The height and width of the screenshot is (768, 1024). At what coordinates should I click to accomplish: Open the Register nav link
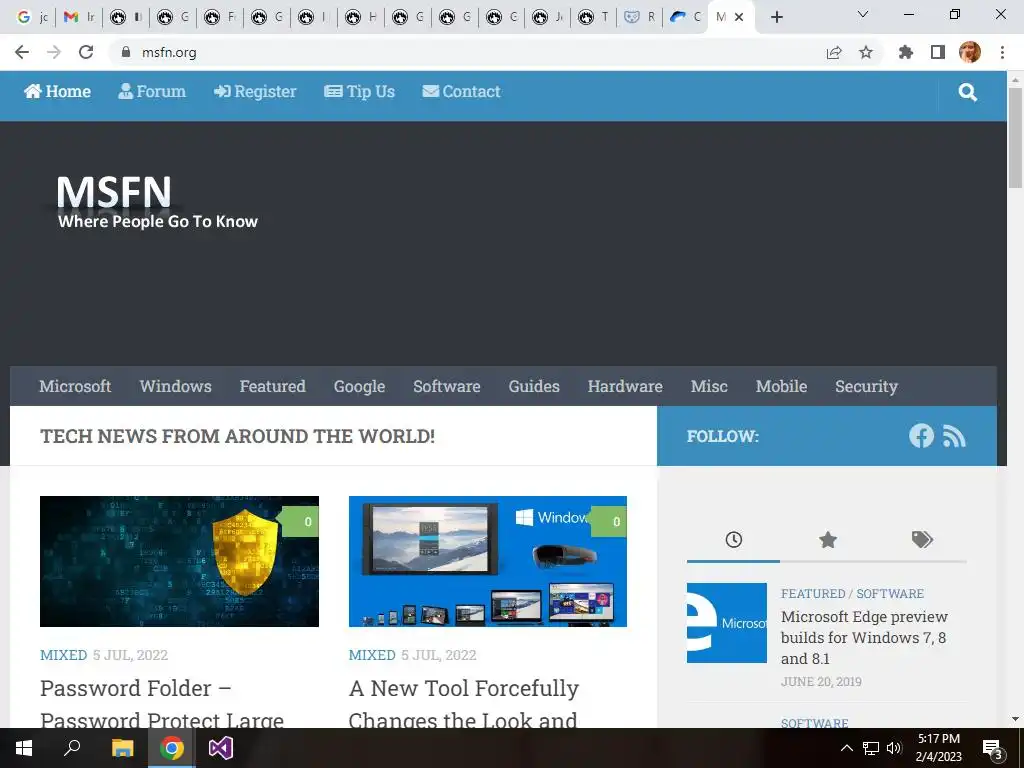pos(255,91)
